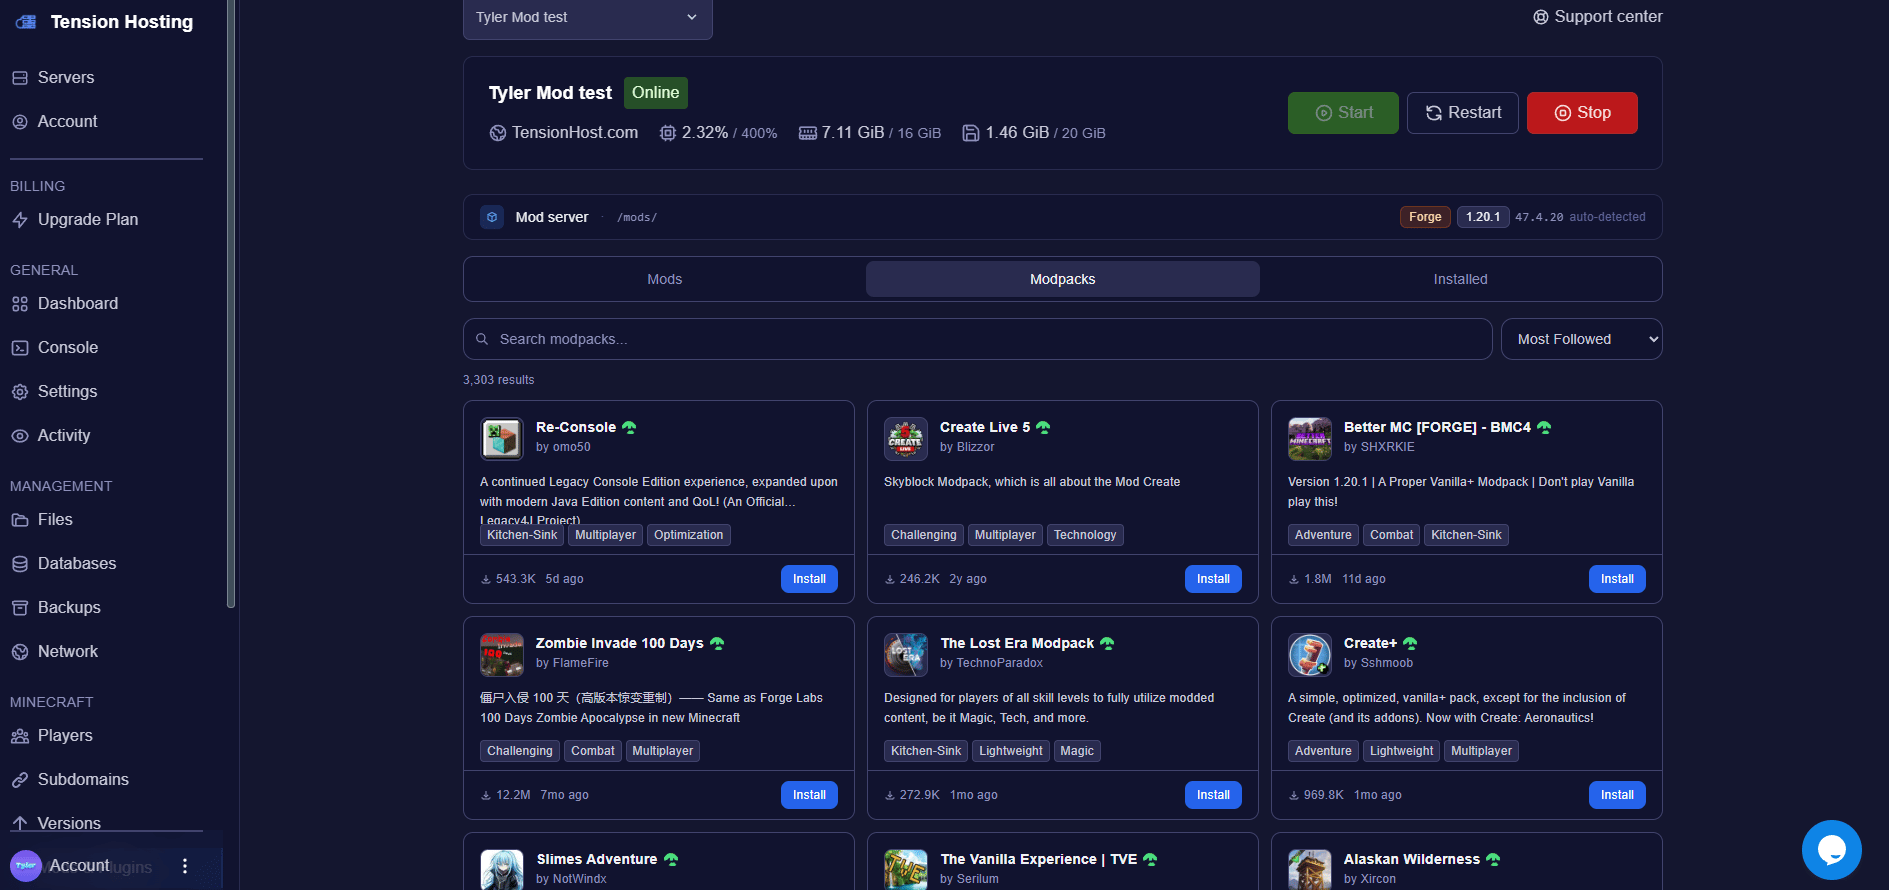The image size is (1889, 890).
Task: Click the Files folder icon
Action: point(20,520)
